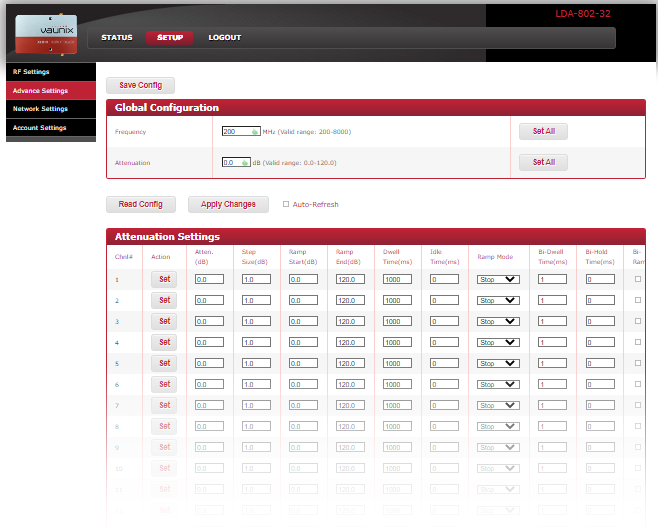Click Set All for Frequency

pos(543,131)
